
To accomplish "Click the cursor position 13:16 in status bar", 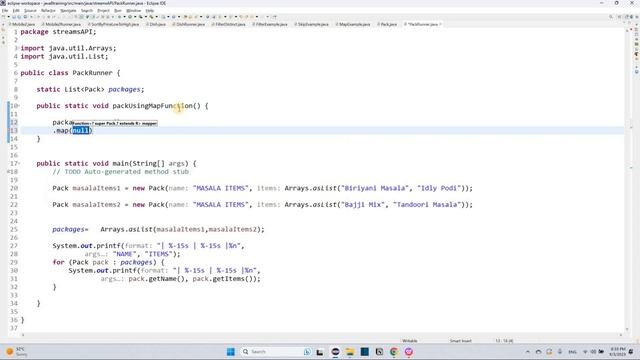I will click(x=504, y=341).
